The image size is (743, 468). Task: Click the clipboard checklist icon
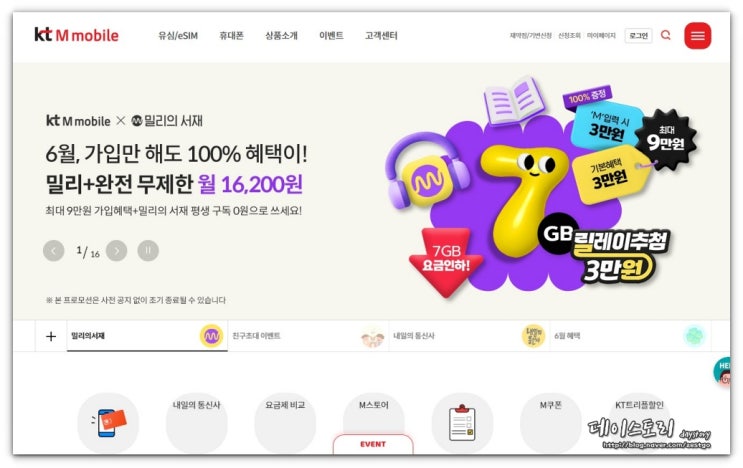click(x=462, y=423)
